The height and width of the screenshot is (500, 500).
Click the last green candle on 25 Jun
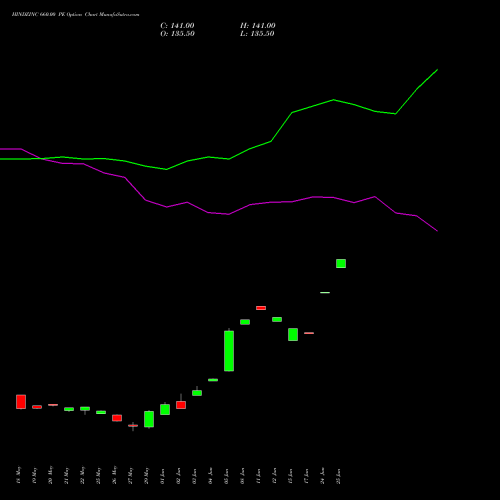(341, 263)
